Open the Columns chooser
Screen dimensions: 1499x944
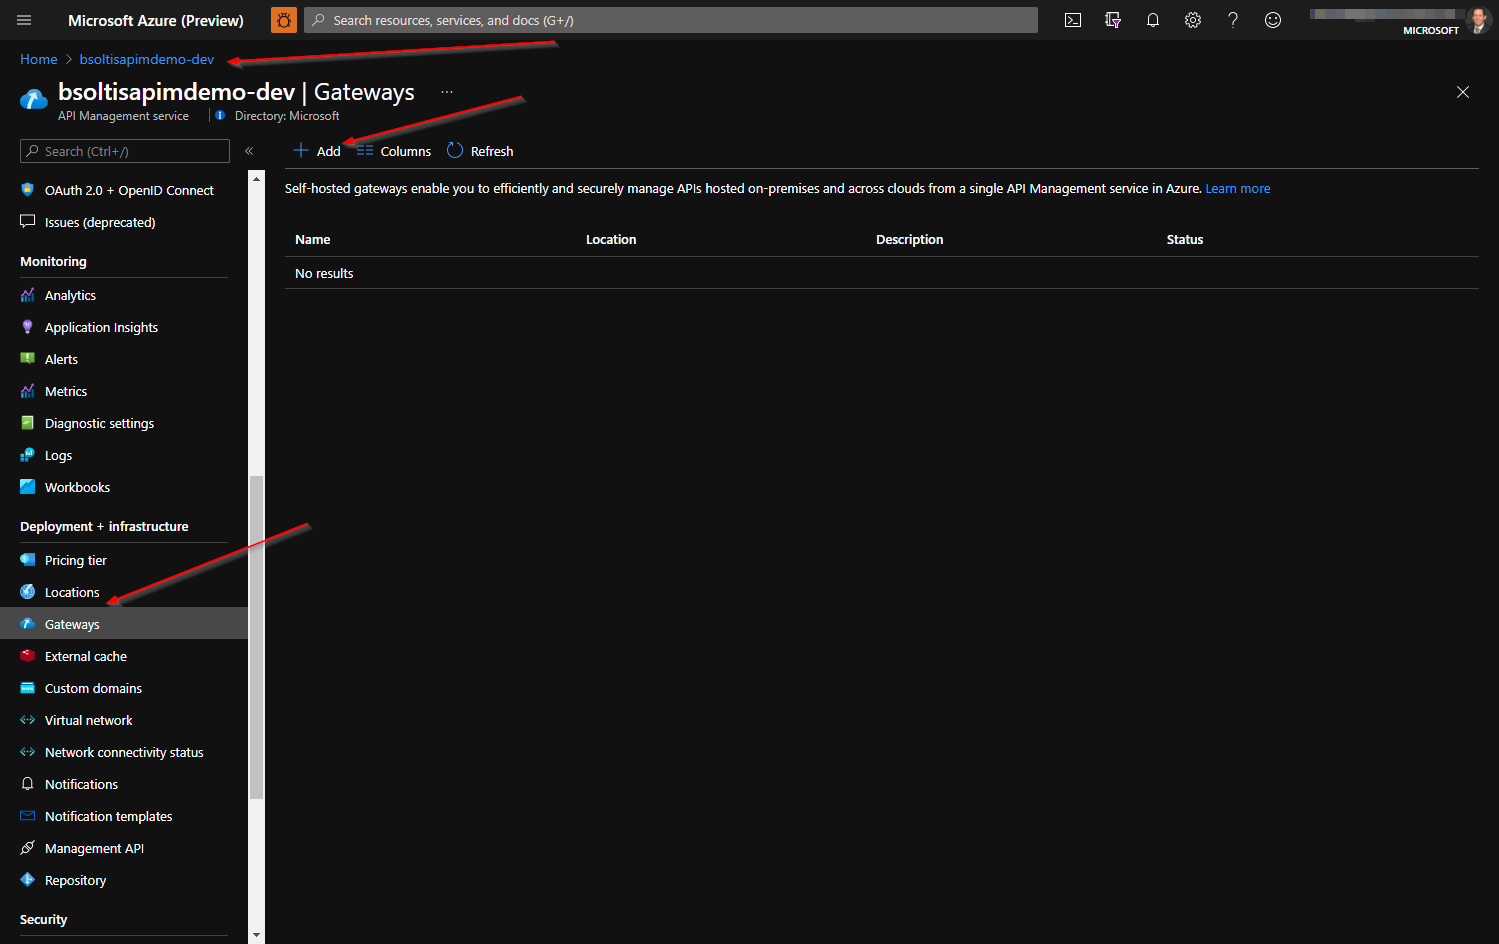tap(395, 151)
